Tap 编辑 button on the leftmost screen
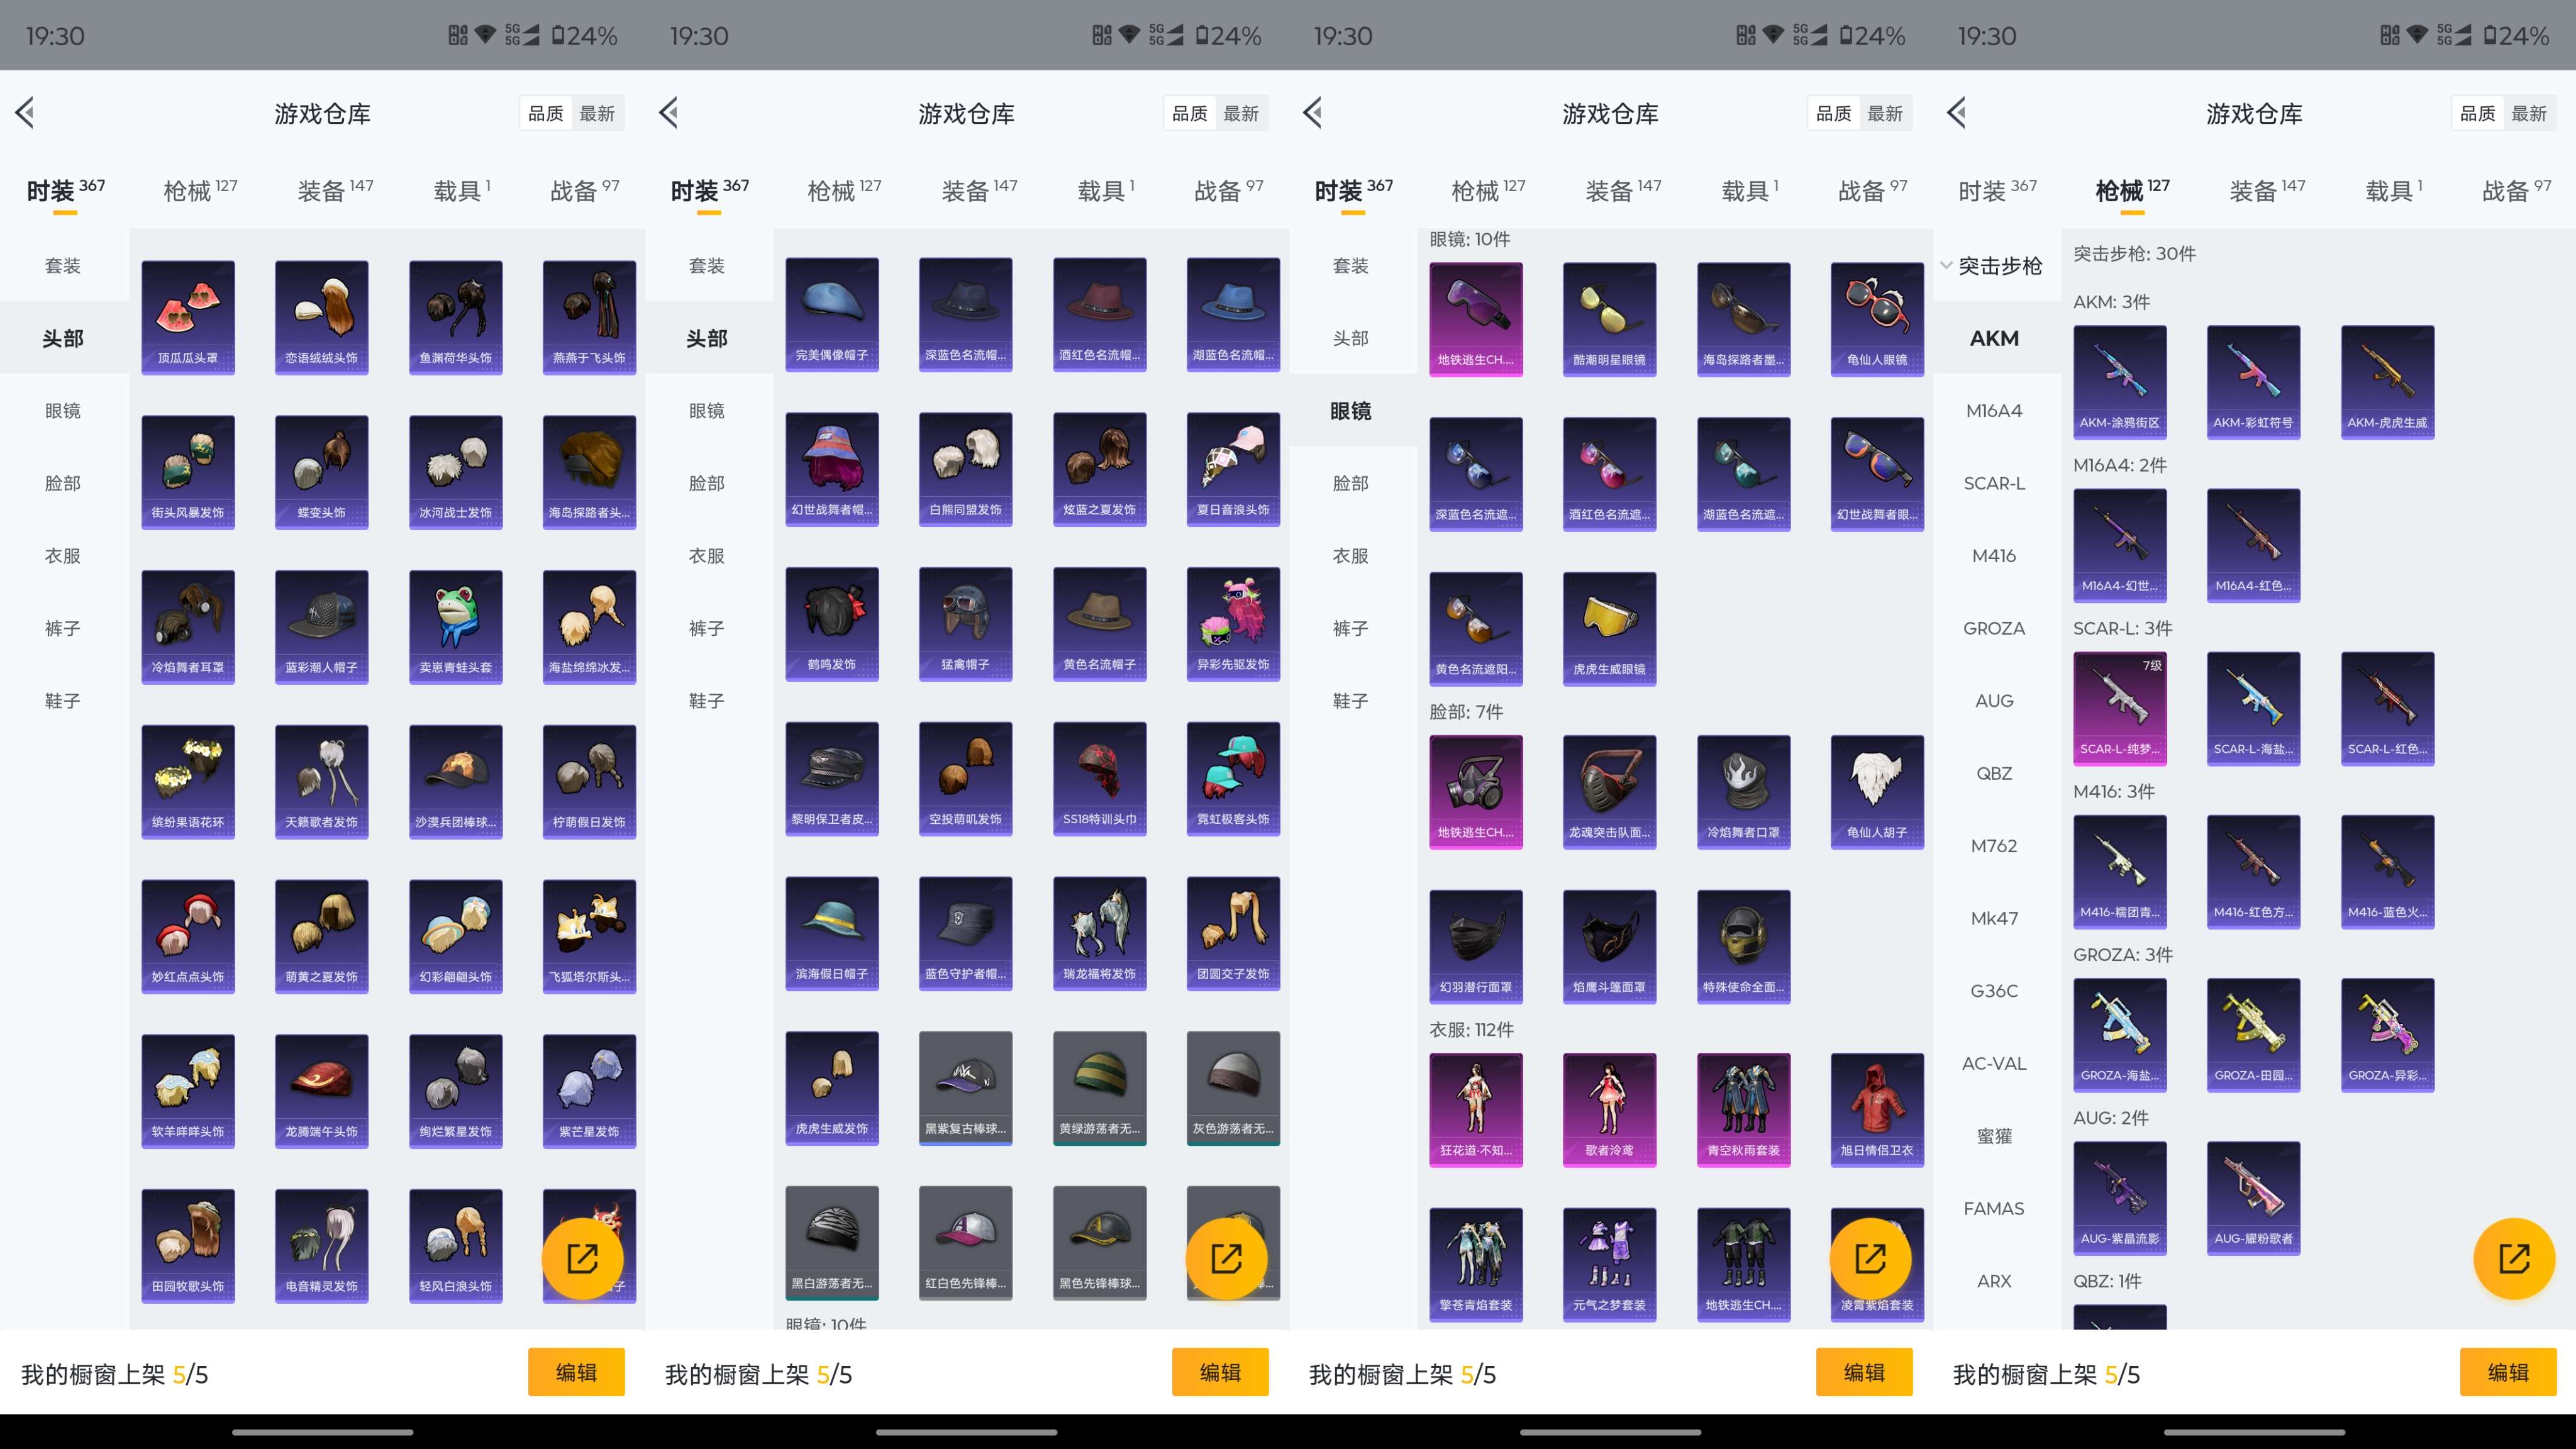This screenshot has height=1449, width=2576. coord(576,1372)
